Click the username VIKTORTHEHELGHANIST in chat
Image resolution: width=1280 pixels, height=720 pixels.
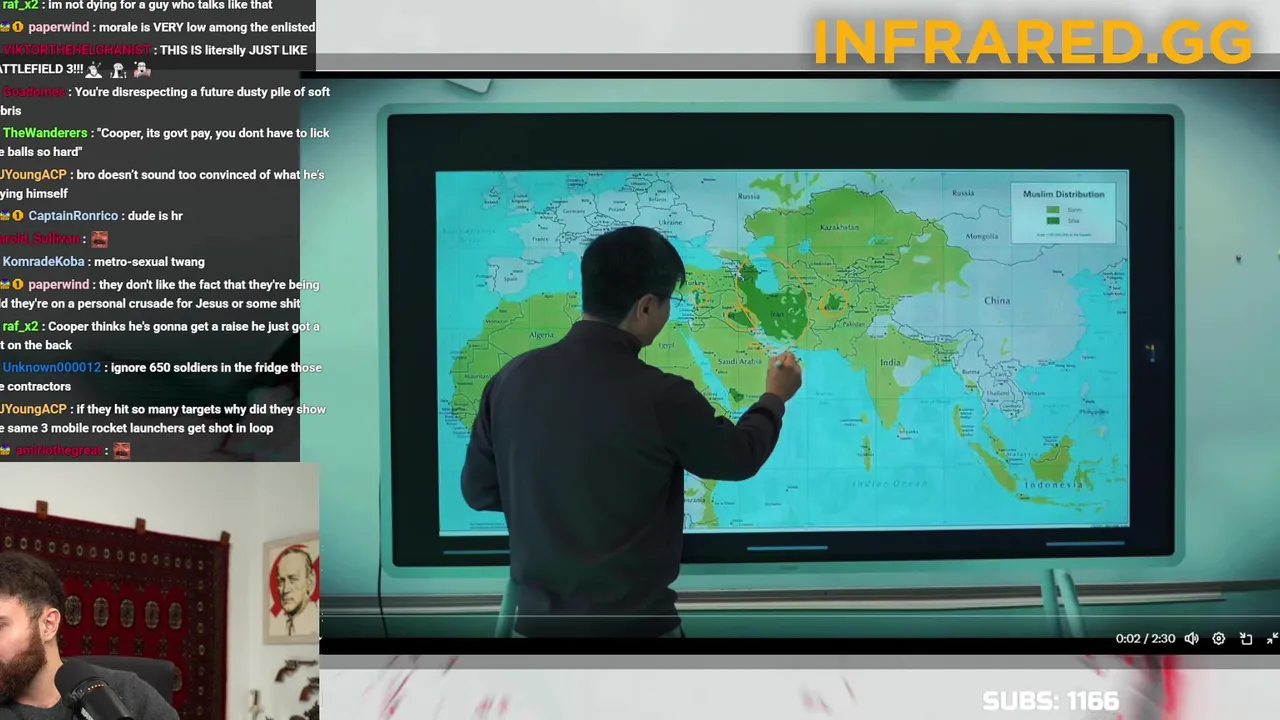tap(76, 50)
